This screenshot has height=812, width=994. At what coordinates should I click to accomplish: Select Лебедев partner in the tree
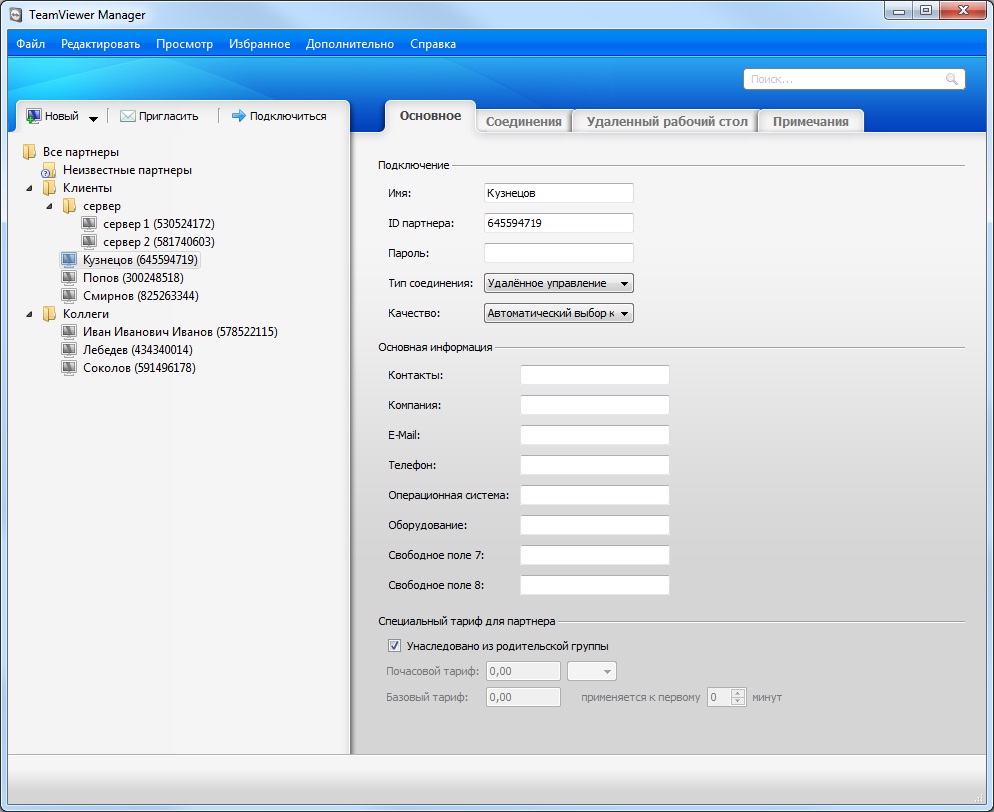[138, 350]
